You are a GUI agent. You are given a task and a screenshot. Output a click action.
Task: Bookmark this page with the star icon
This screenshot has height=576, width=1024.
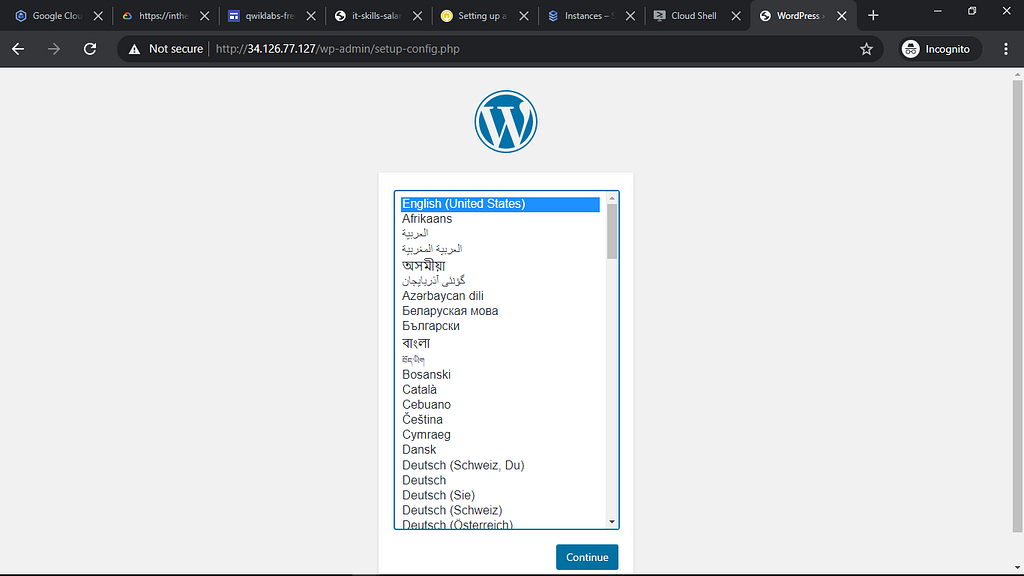point(866,49)
